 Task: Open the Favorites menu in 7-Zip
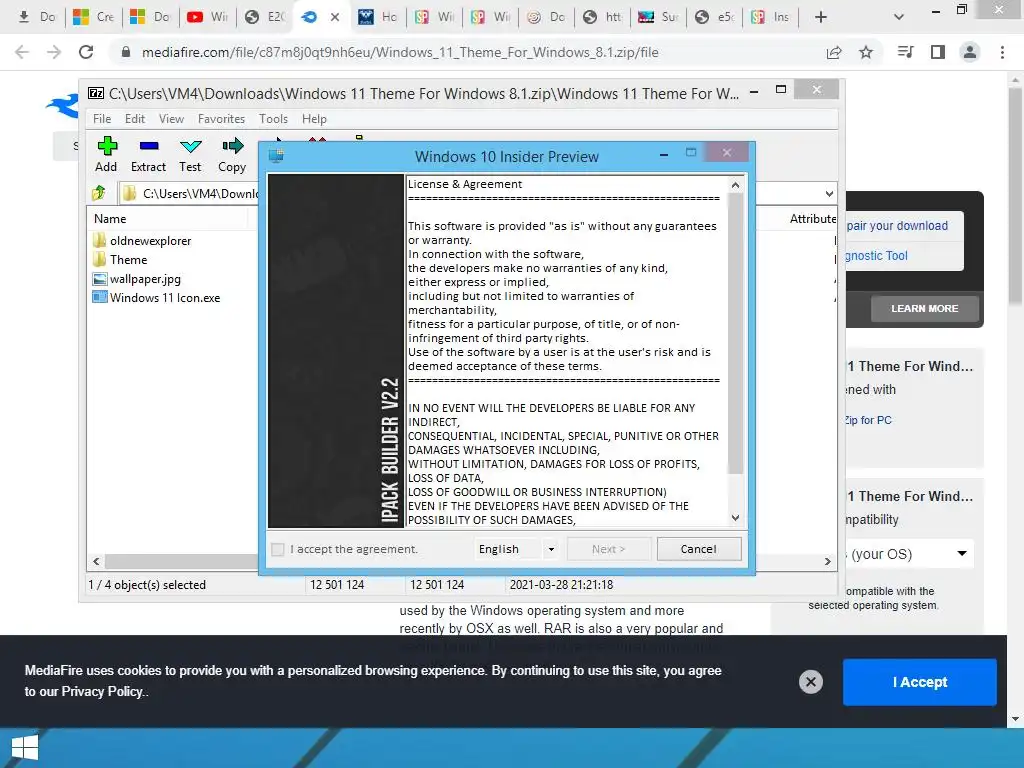tap(221, 119)
